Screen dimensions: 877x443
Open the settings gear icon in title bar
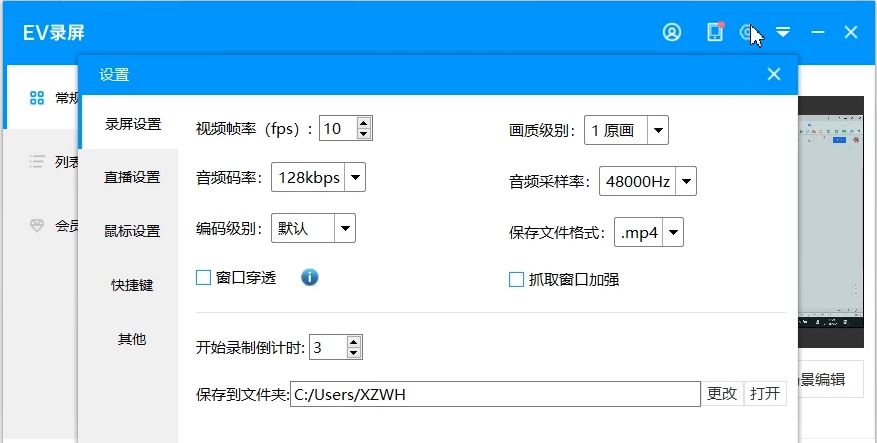tap(747, 32)
